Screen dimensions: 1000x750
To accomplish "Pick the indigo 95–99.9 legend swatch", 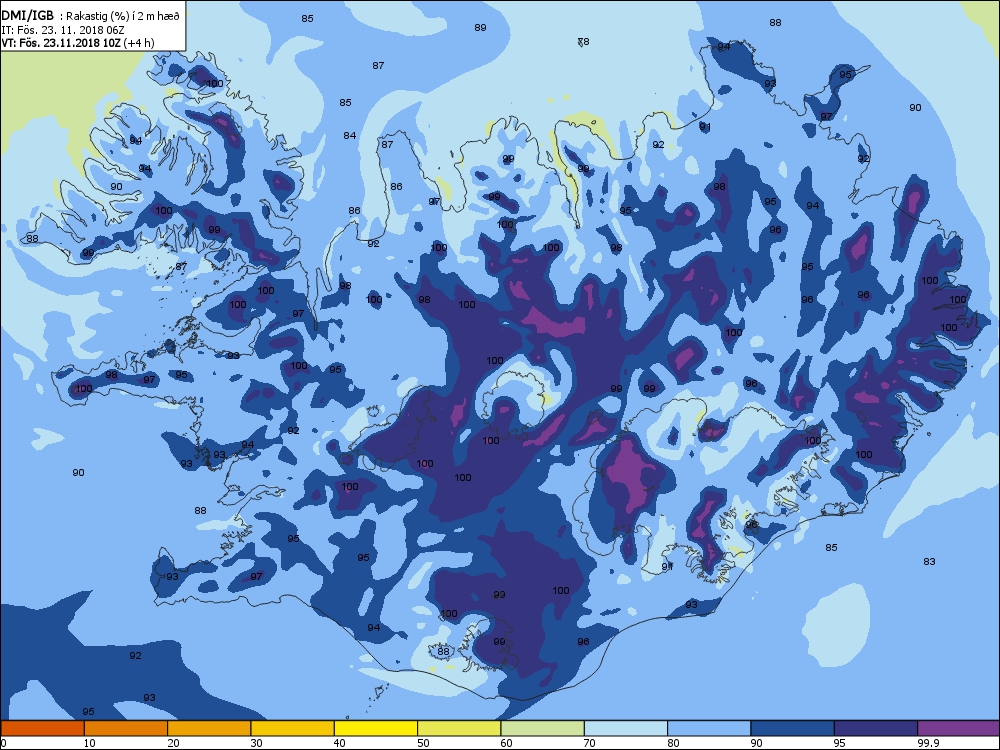I will point(876,728).
